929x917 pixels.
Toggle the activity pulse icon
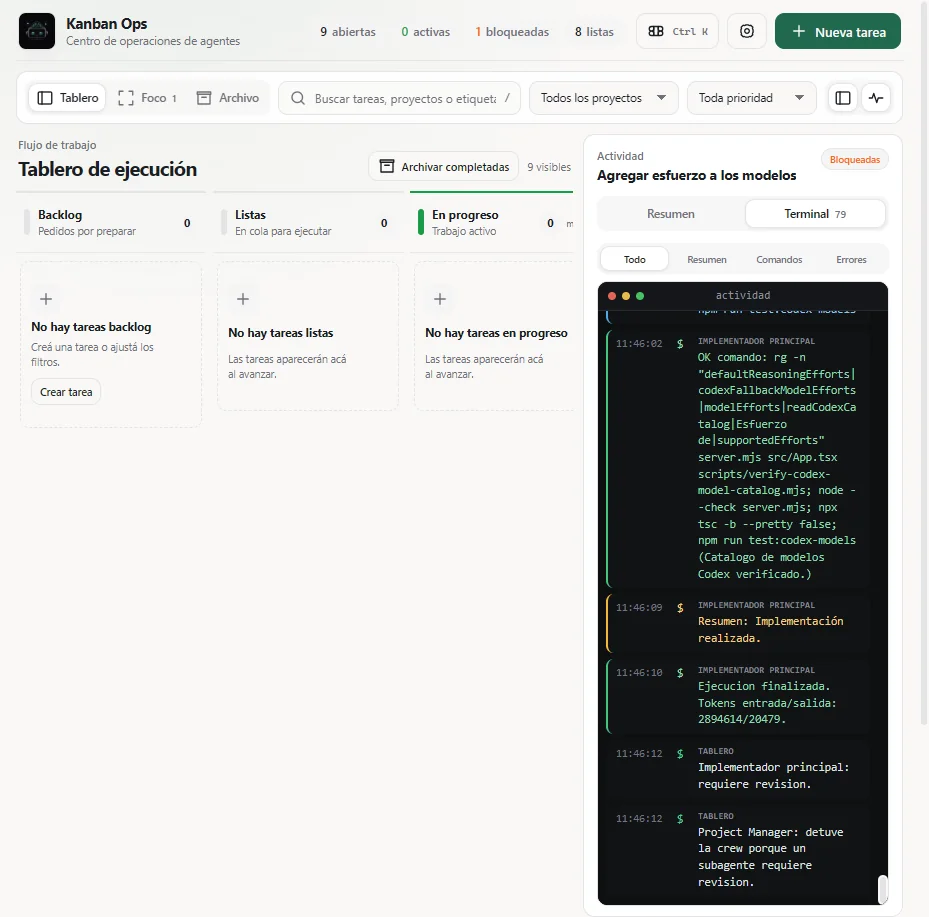click(x=876, y=98)
